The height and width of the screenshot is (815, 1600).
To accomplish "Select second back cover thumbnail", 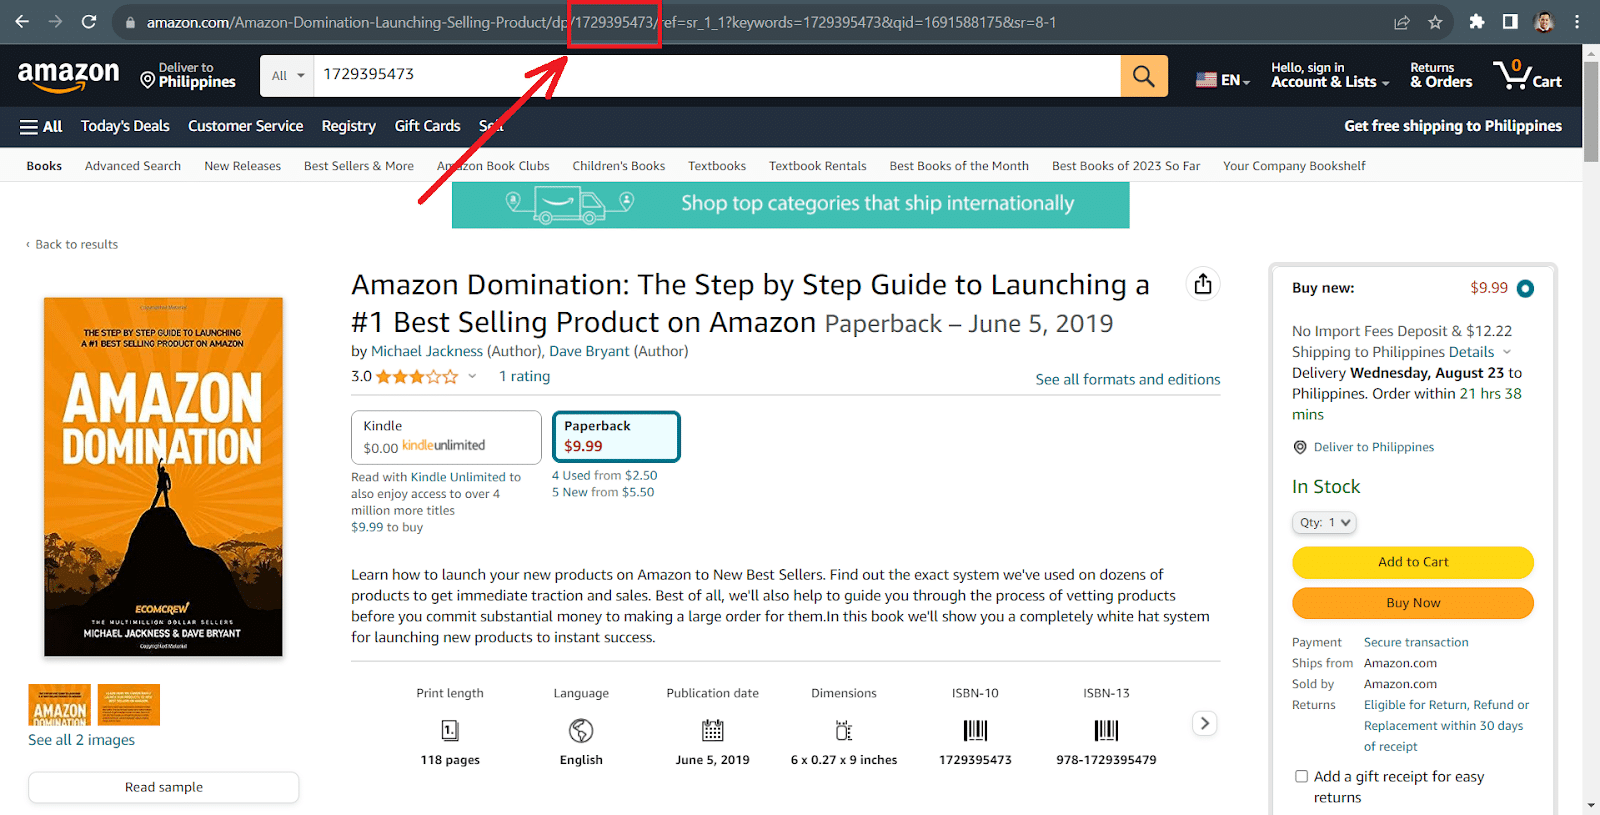I will 128,705.
